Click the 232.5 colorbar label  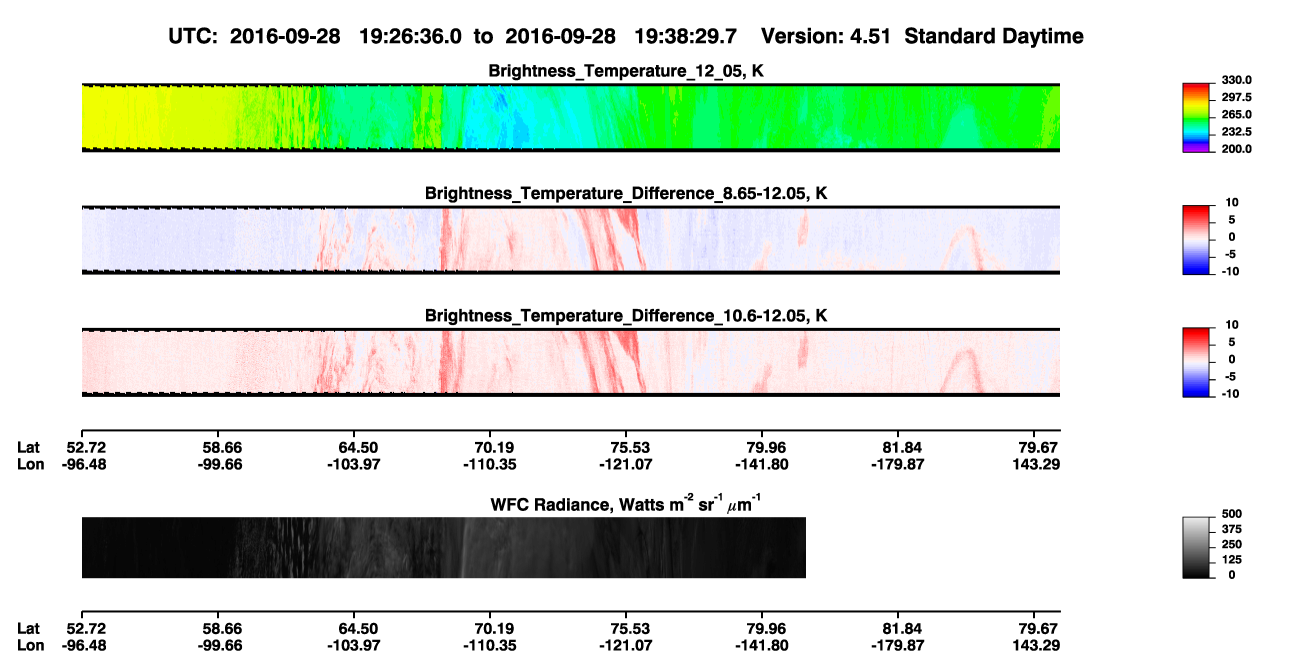[1237, 132]
